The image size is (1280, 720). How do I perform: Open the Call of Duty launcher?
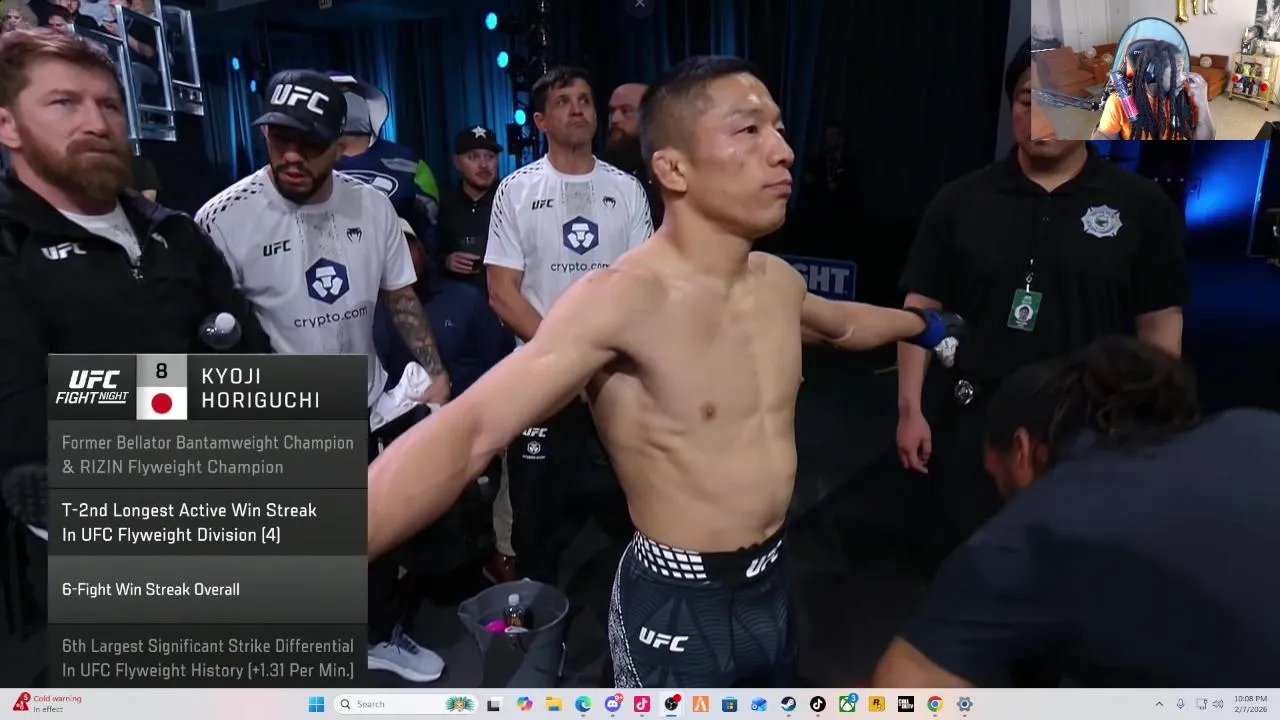(906, 704)
